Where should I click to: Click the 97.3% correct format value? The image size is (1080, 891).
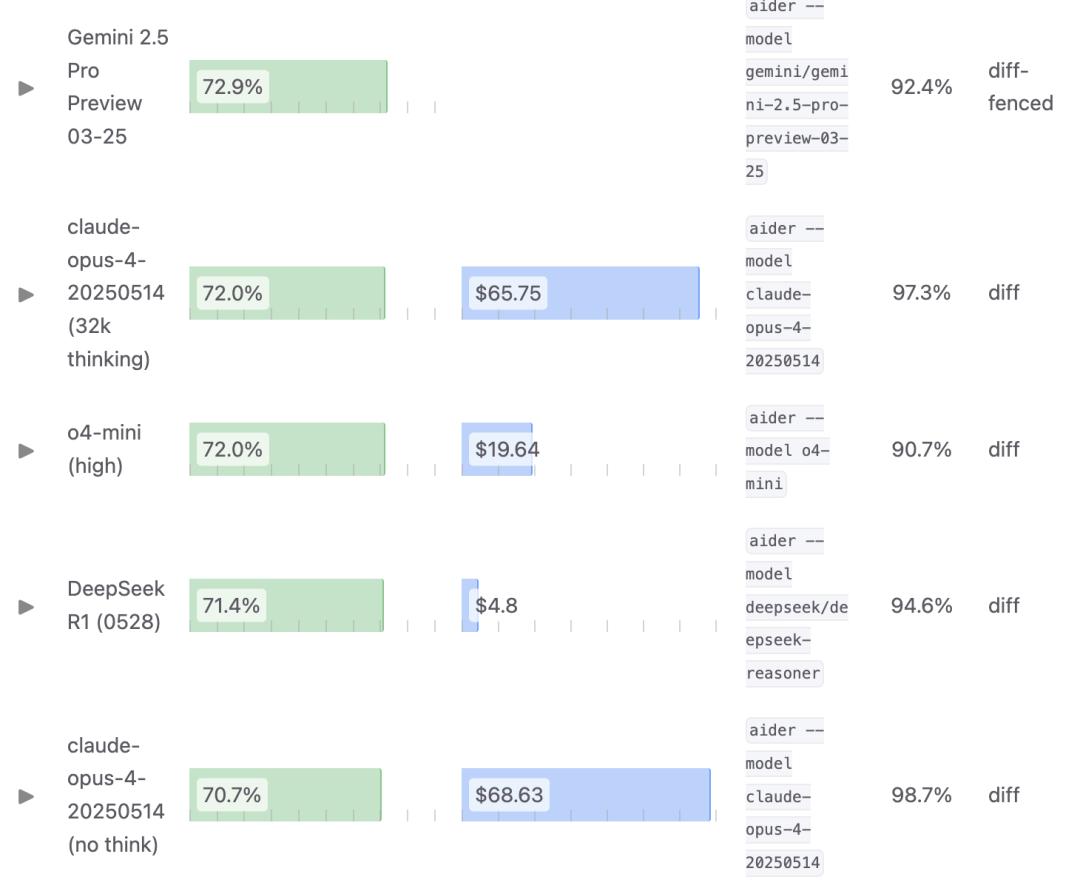pyautogui.click(x=921, y=293)
